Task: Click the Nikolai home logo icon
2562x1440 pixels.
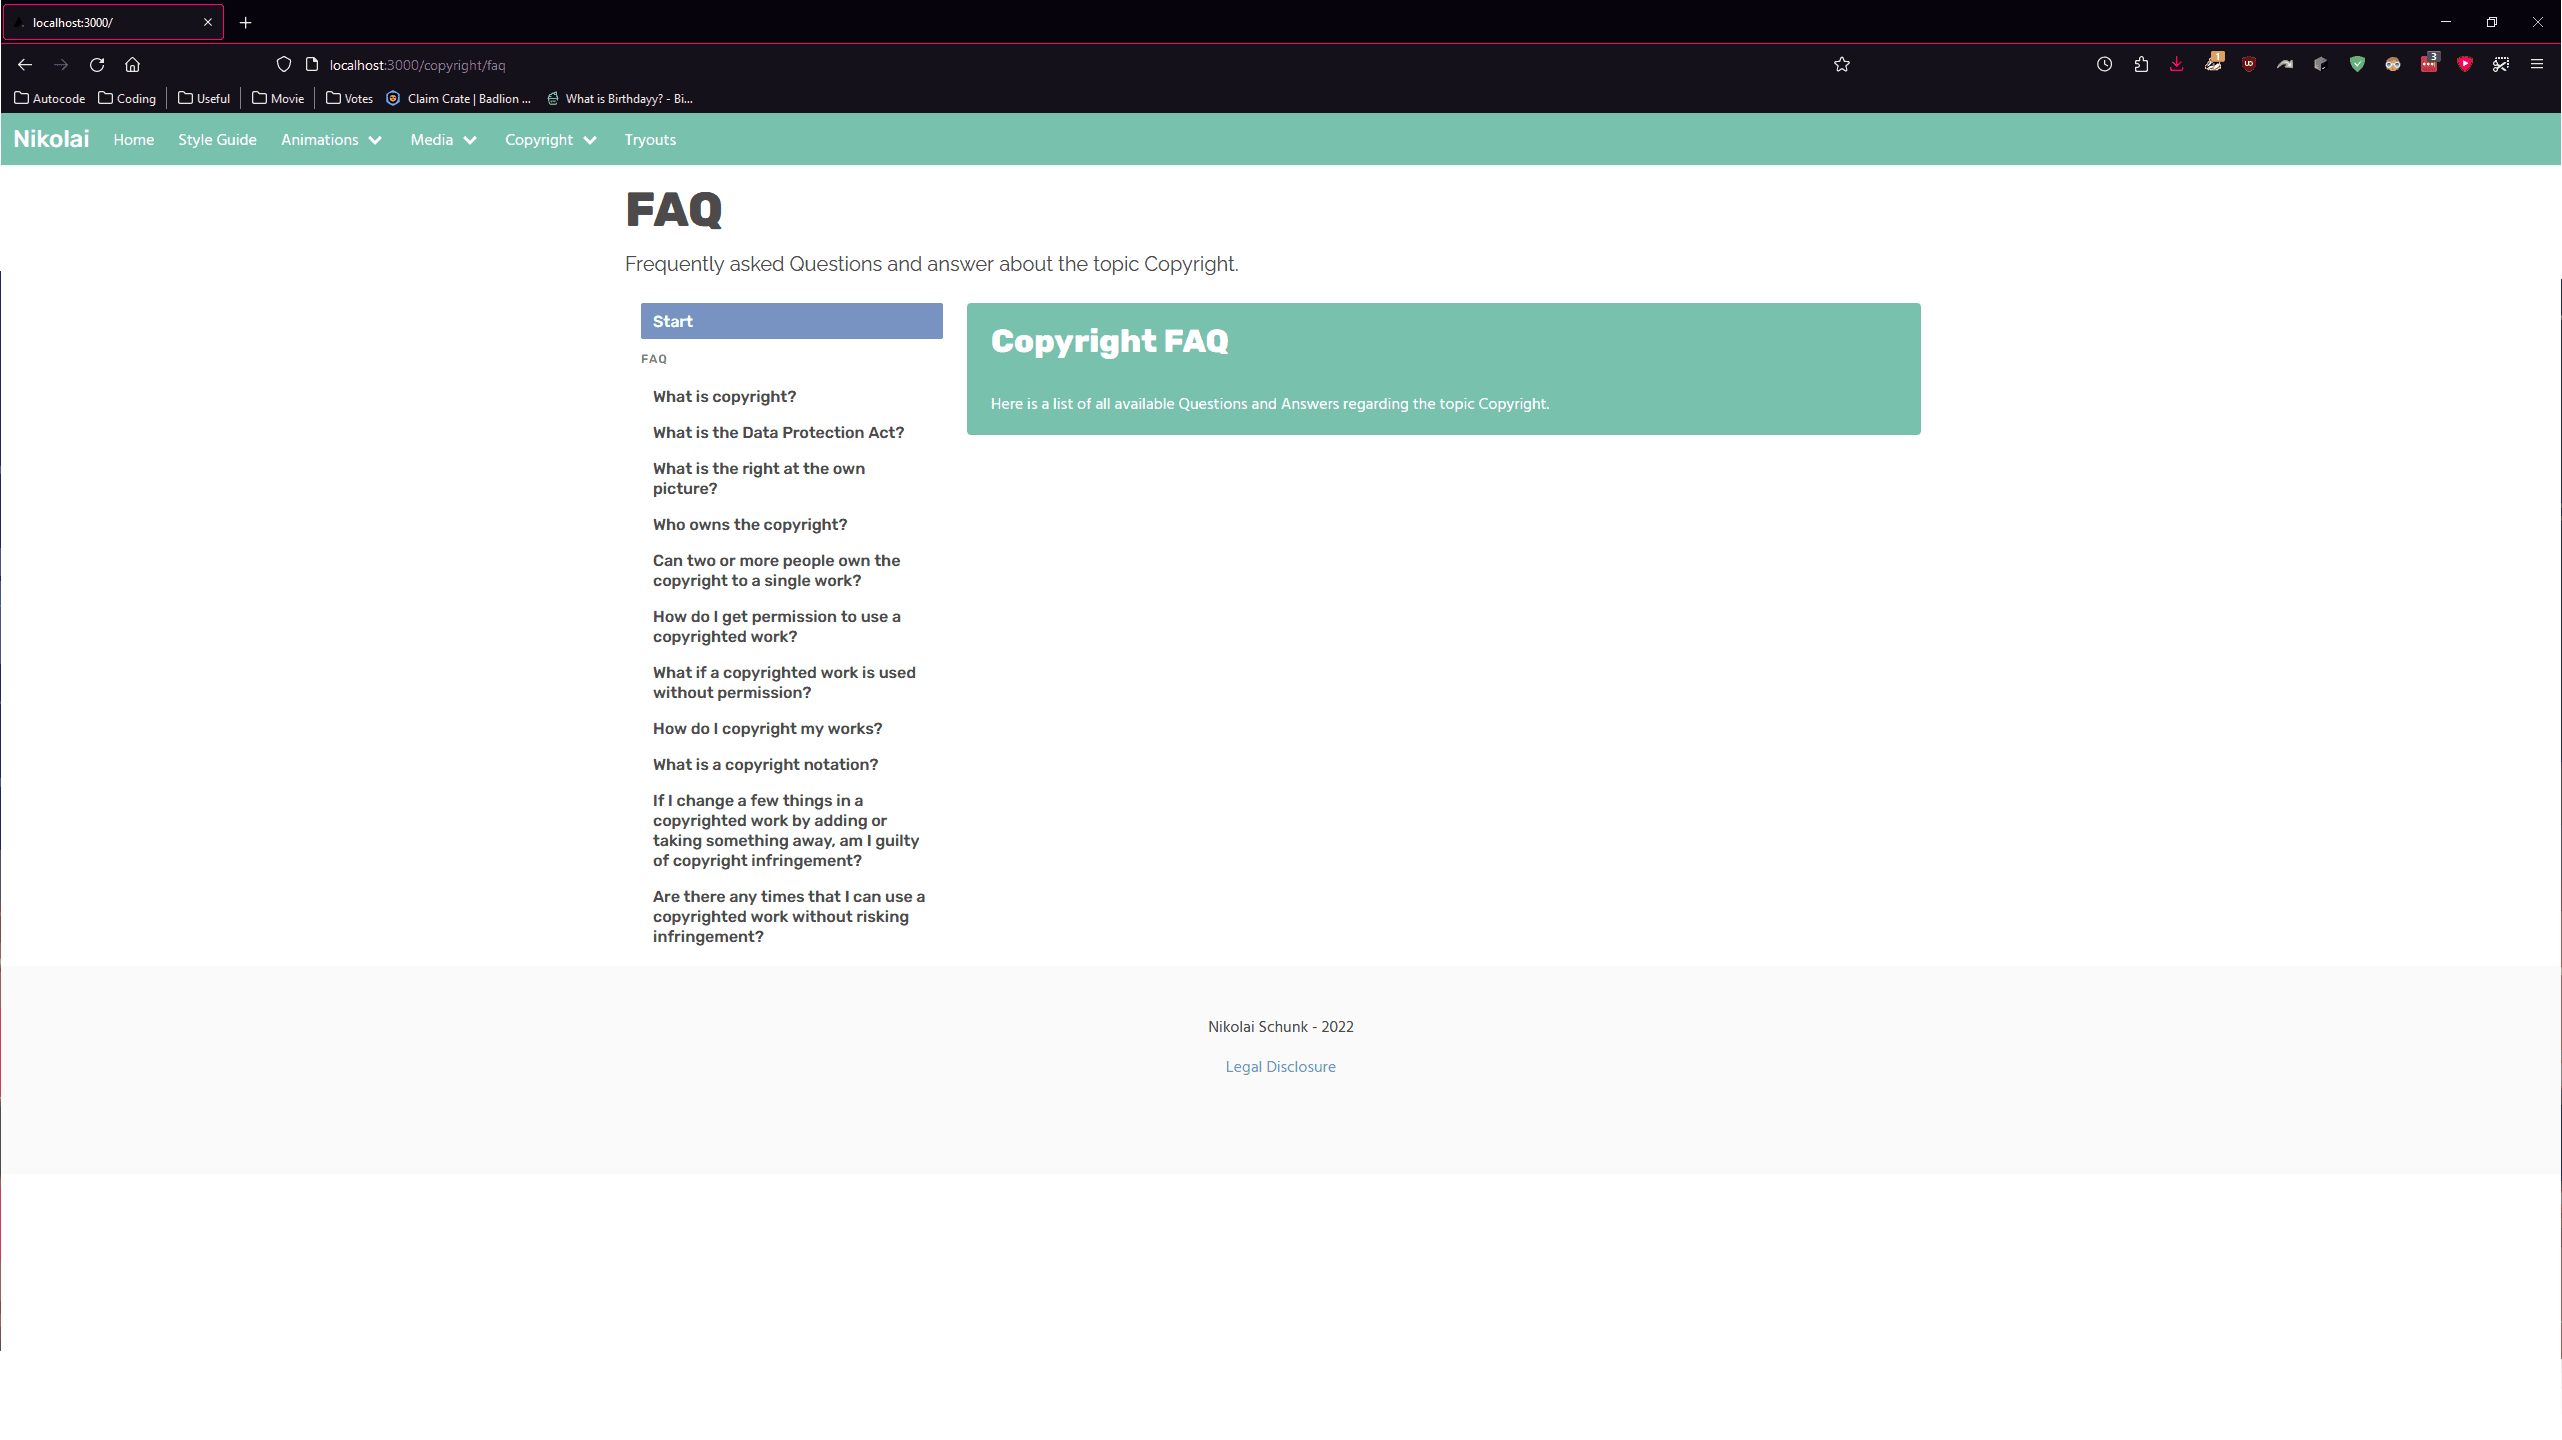Action: pos(51,137)
